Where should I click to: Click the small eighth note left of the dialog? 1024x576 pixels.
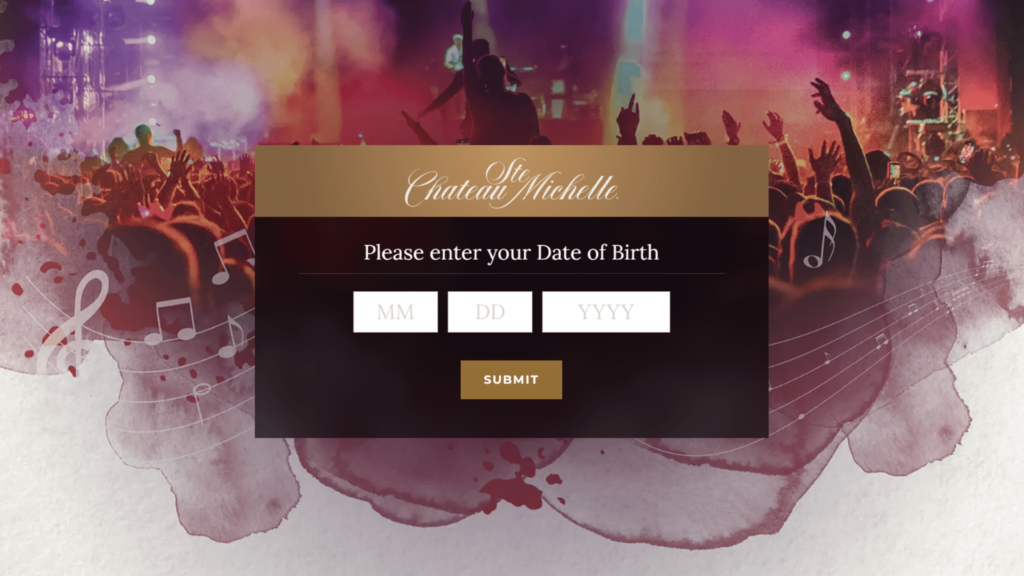click(x=231, y=336)
